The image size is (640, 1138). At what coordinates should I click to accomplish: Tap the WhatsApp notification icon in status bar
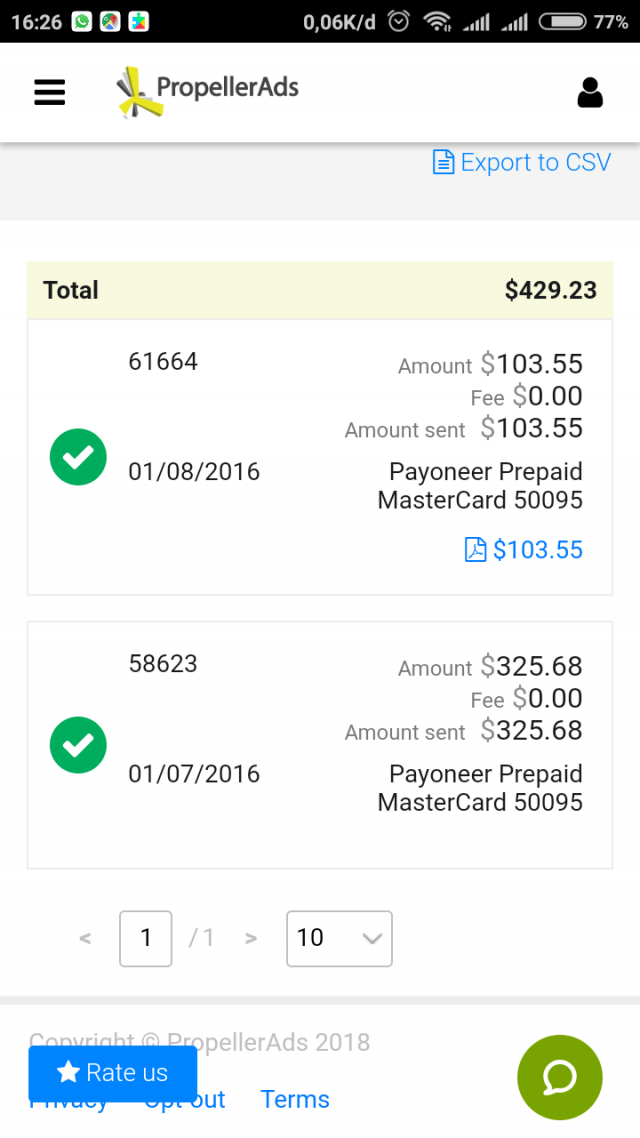coord(82,22)
